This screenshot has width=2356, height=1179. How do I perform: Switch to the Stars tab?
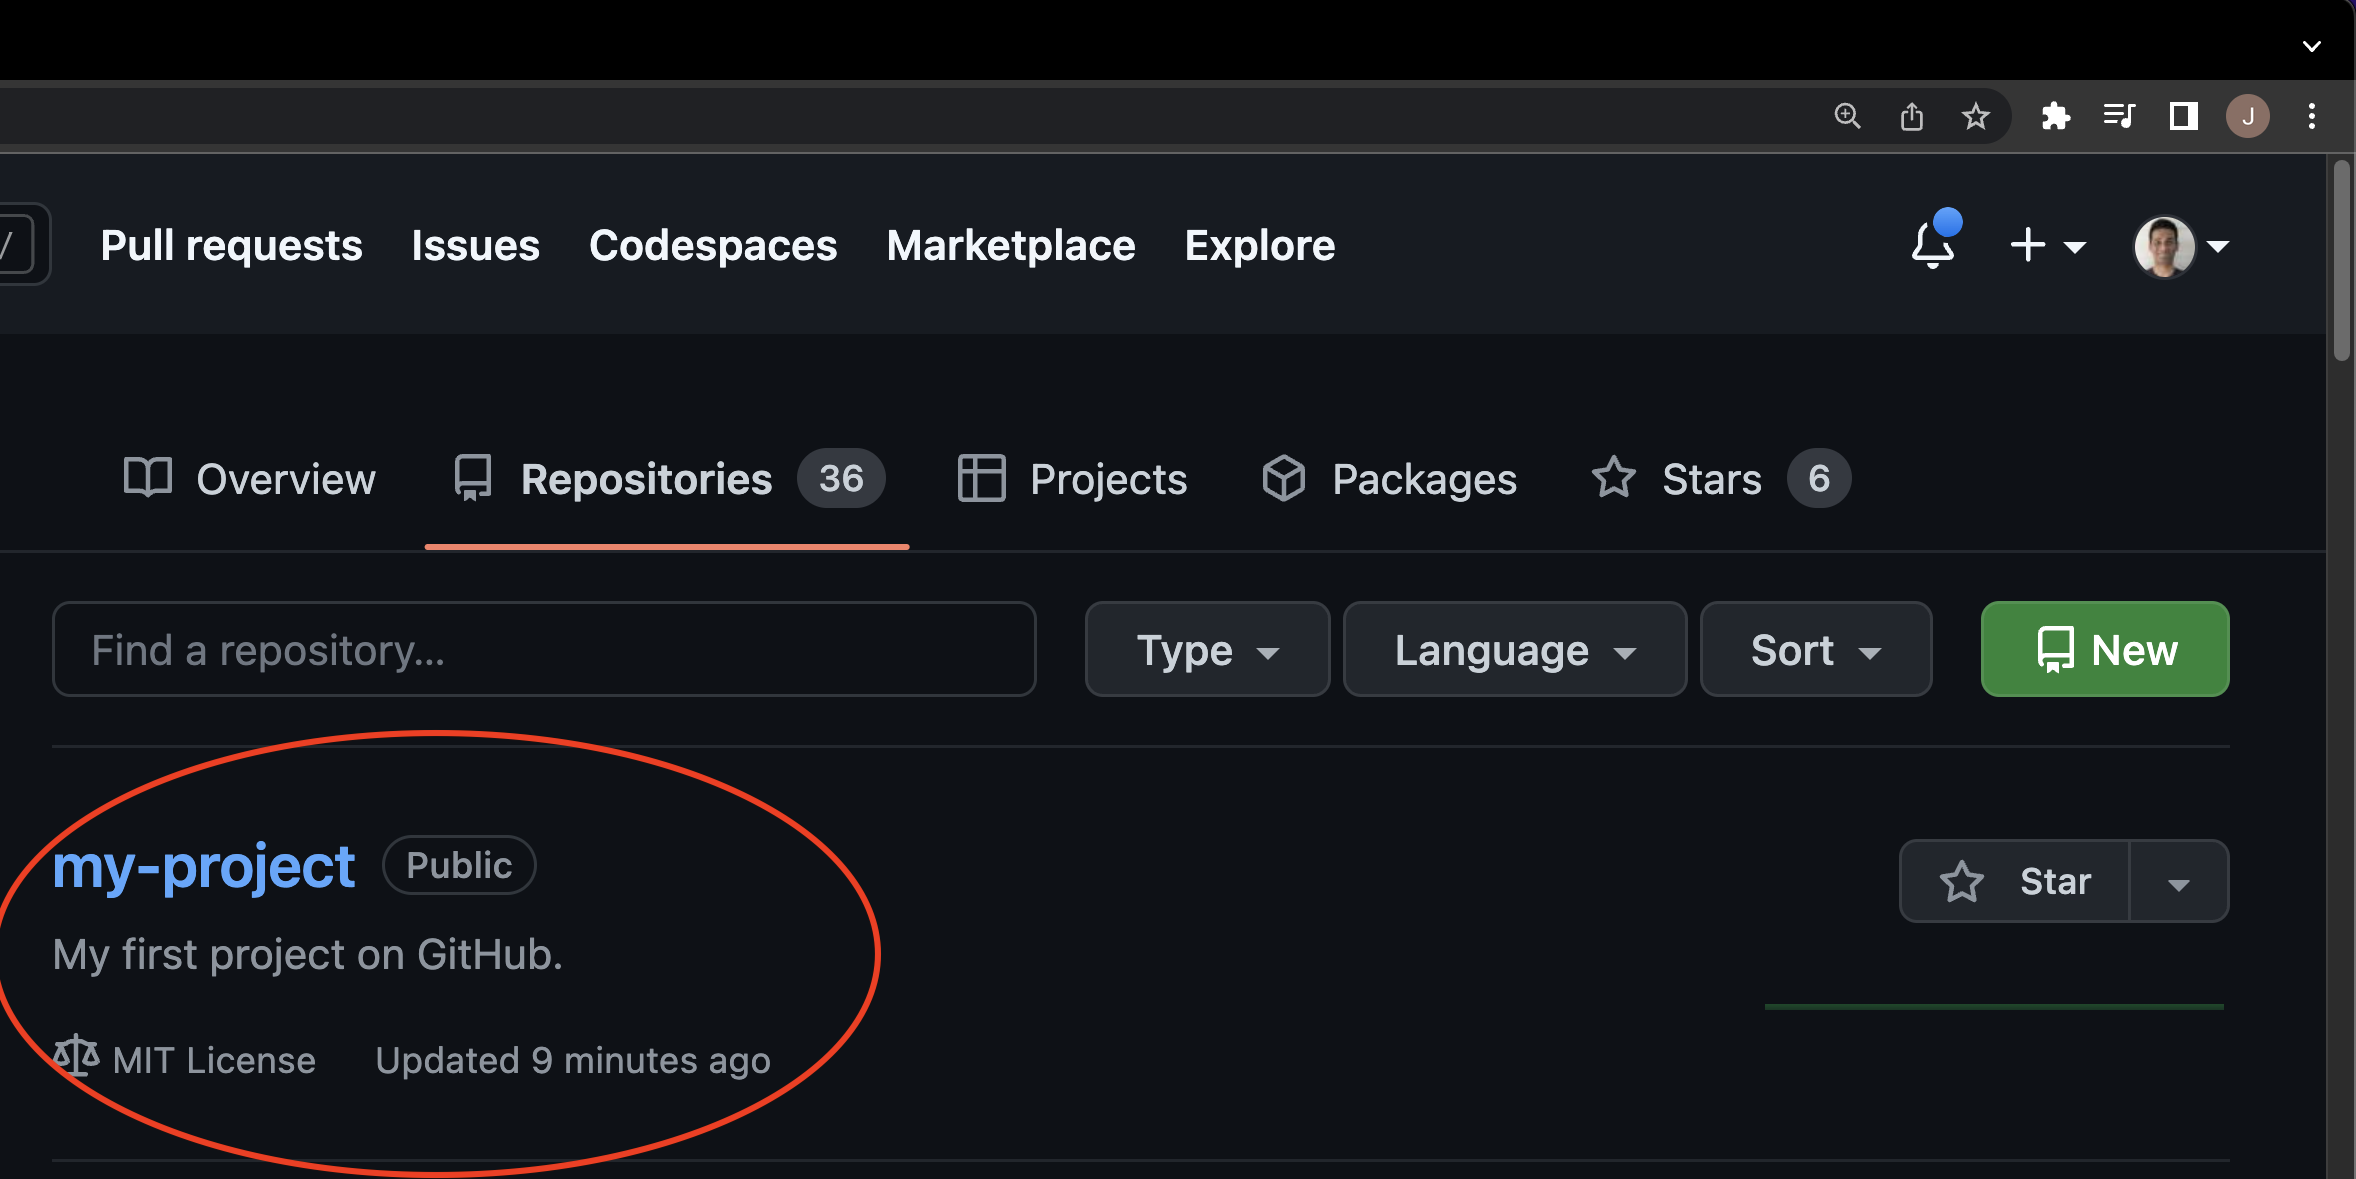(x=1720, y=479)
